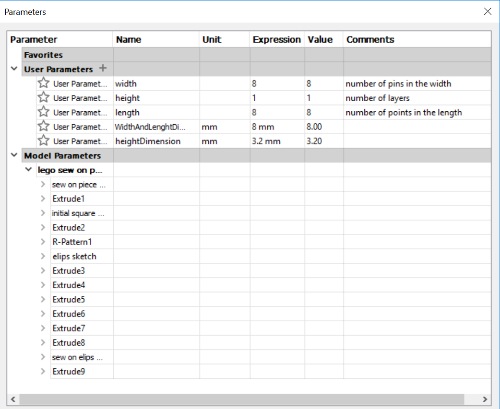Expand Extrude5 parameters
The height and width of the screenshot is (409, 500).
pyautogui.click(x=43, y=299)
